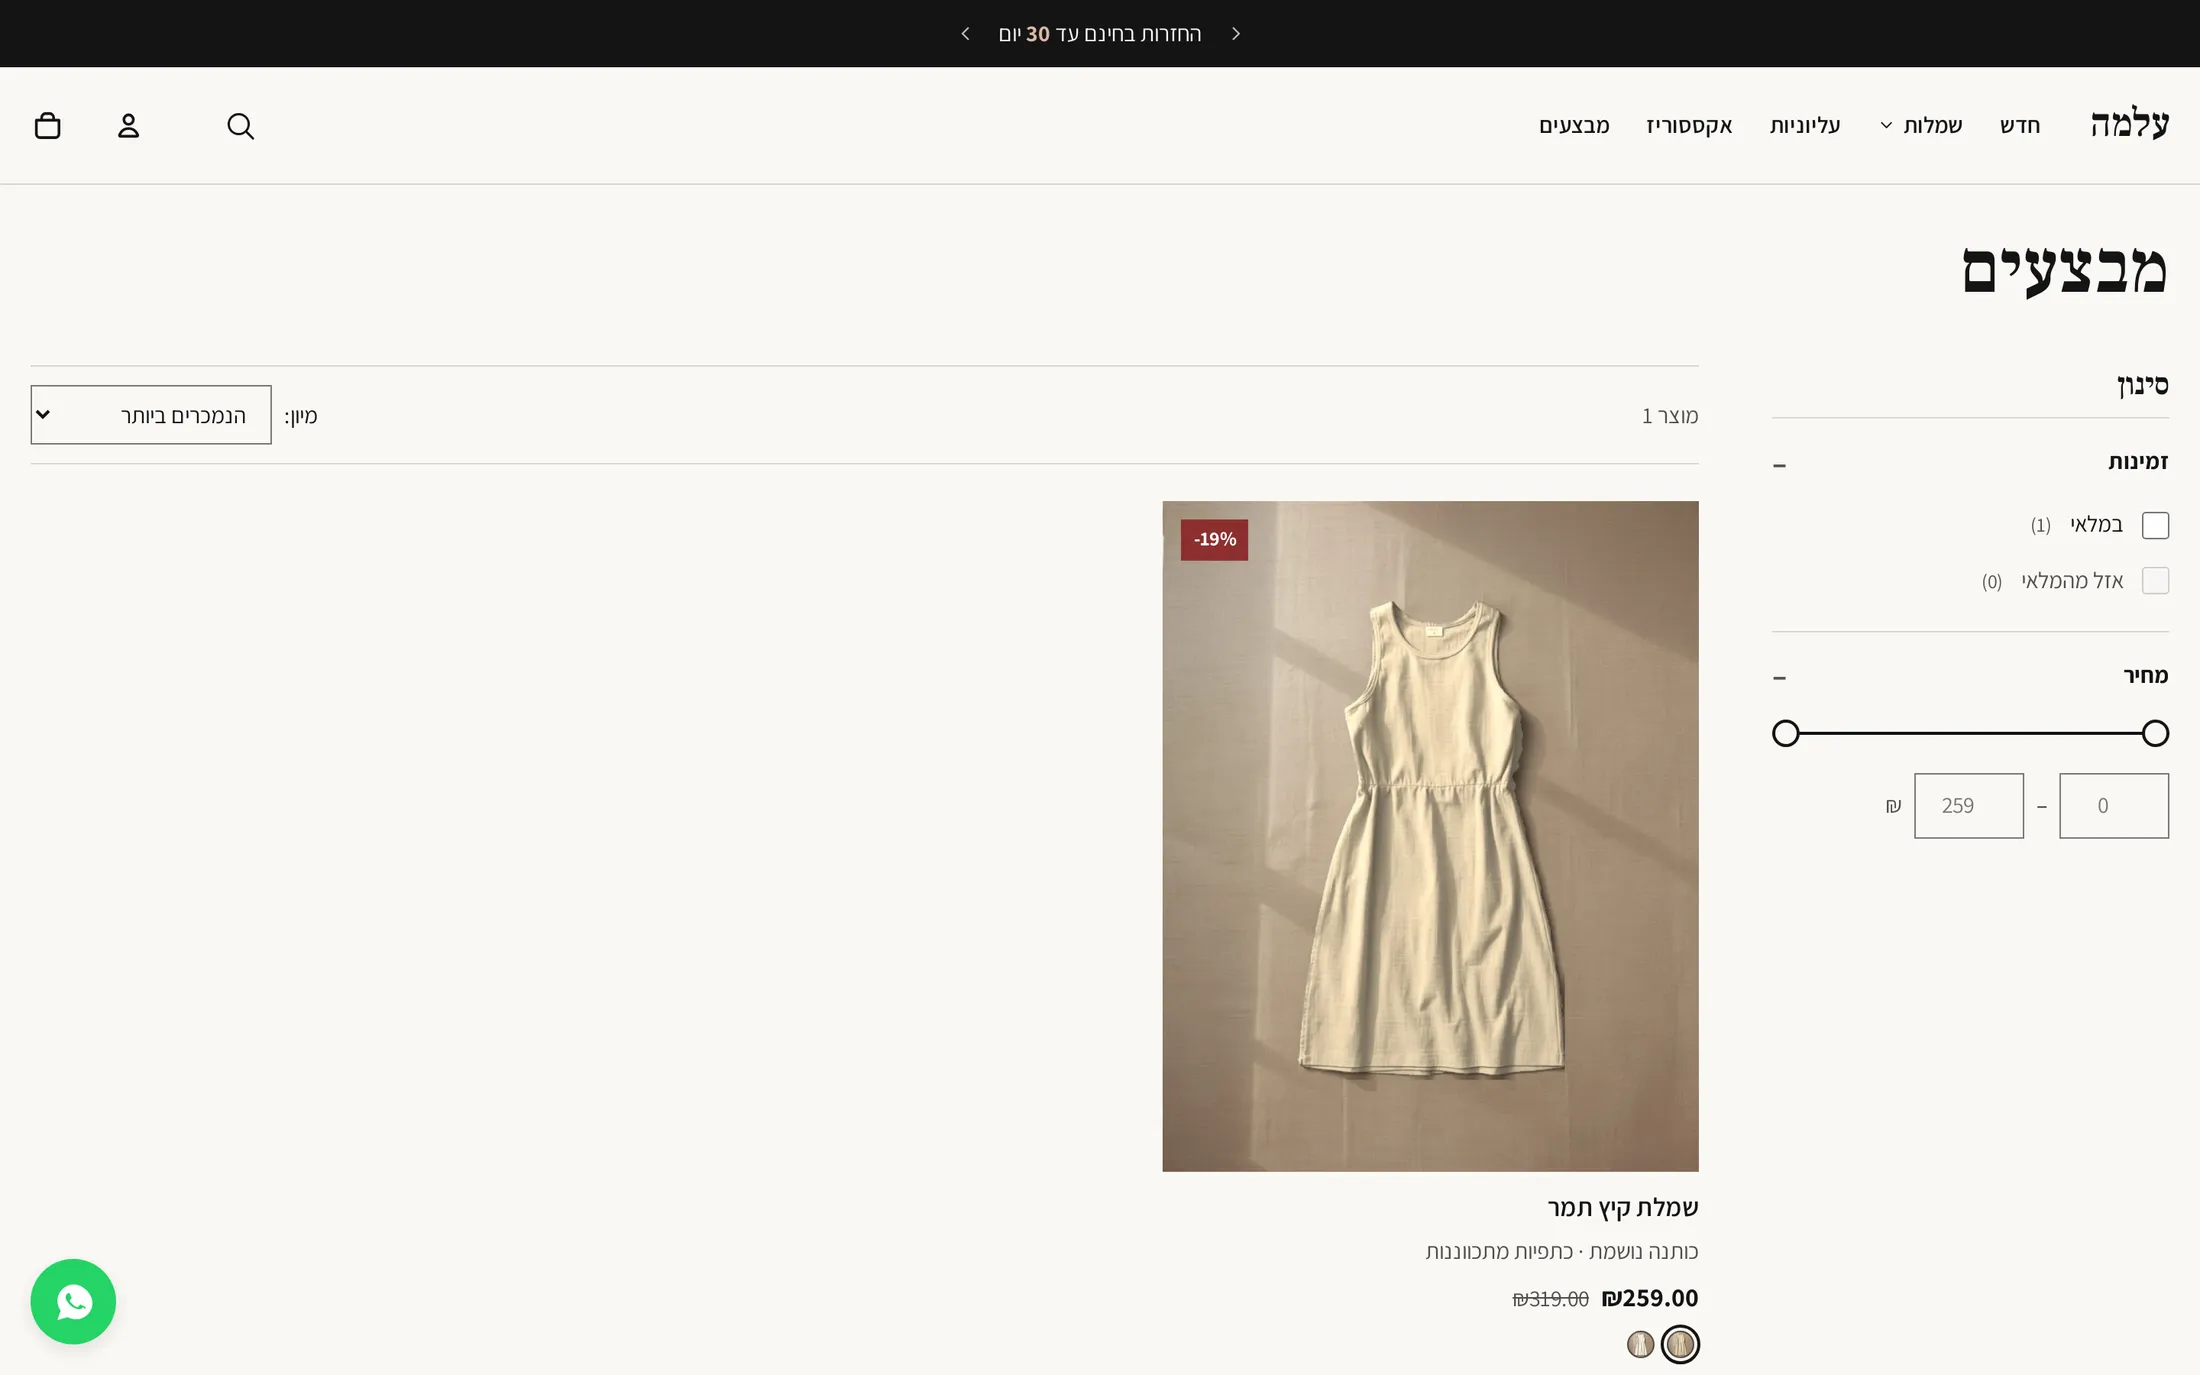This screenshot has height=1375, width=2200.
Task: Open the אקססוריז menu item
Action: [x=1689, y=126]
